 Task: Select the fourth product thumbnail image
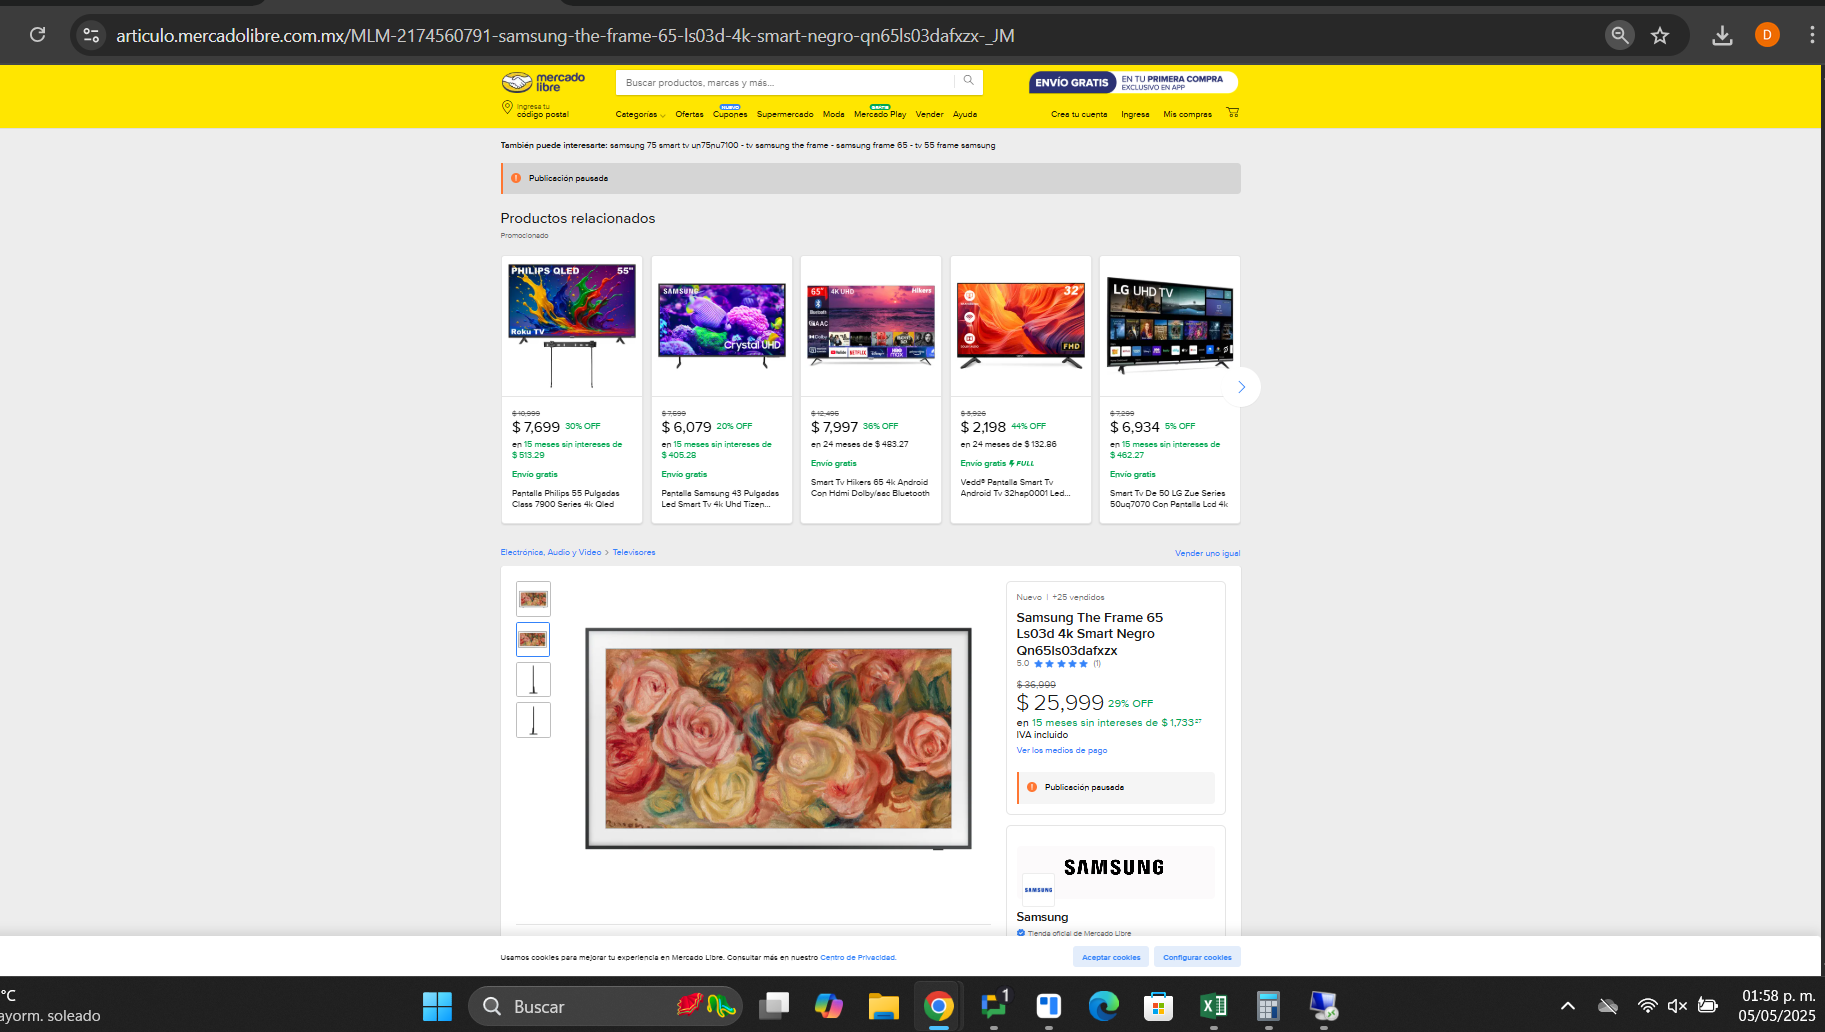pos(533,720)
